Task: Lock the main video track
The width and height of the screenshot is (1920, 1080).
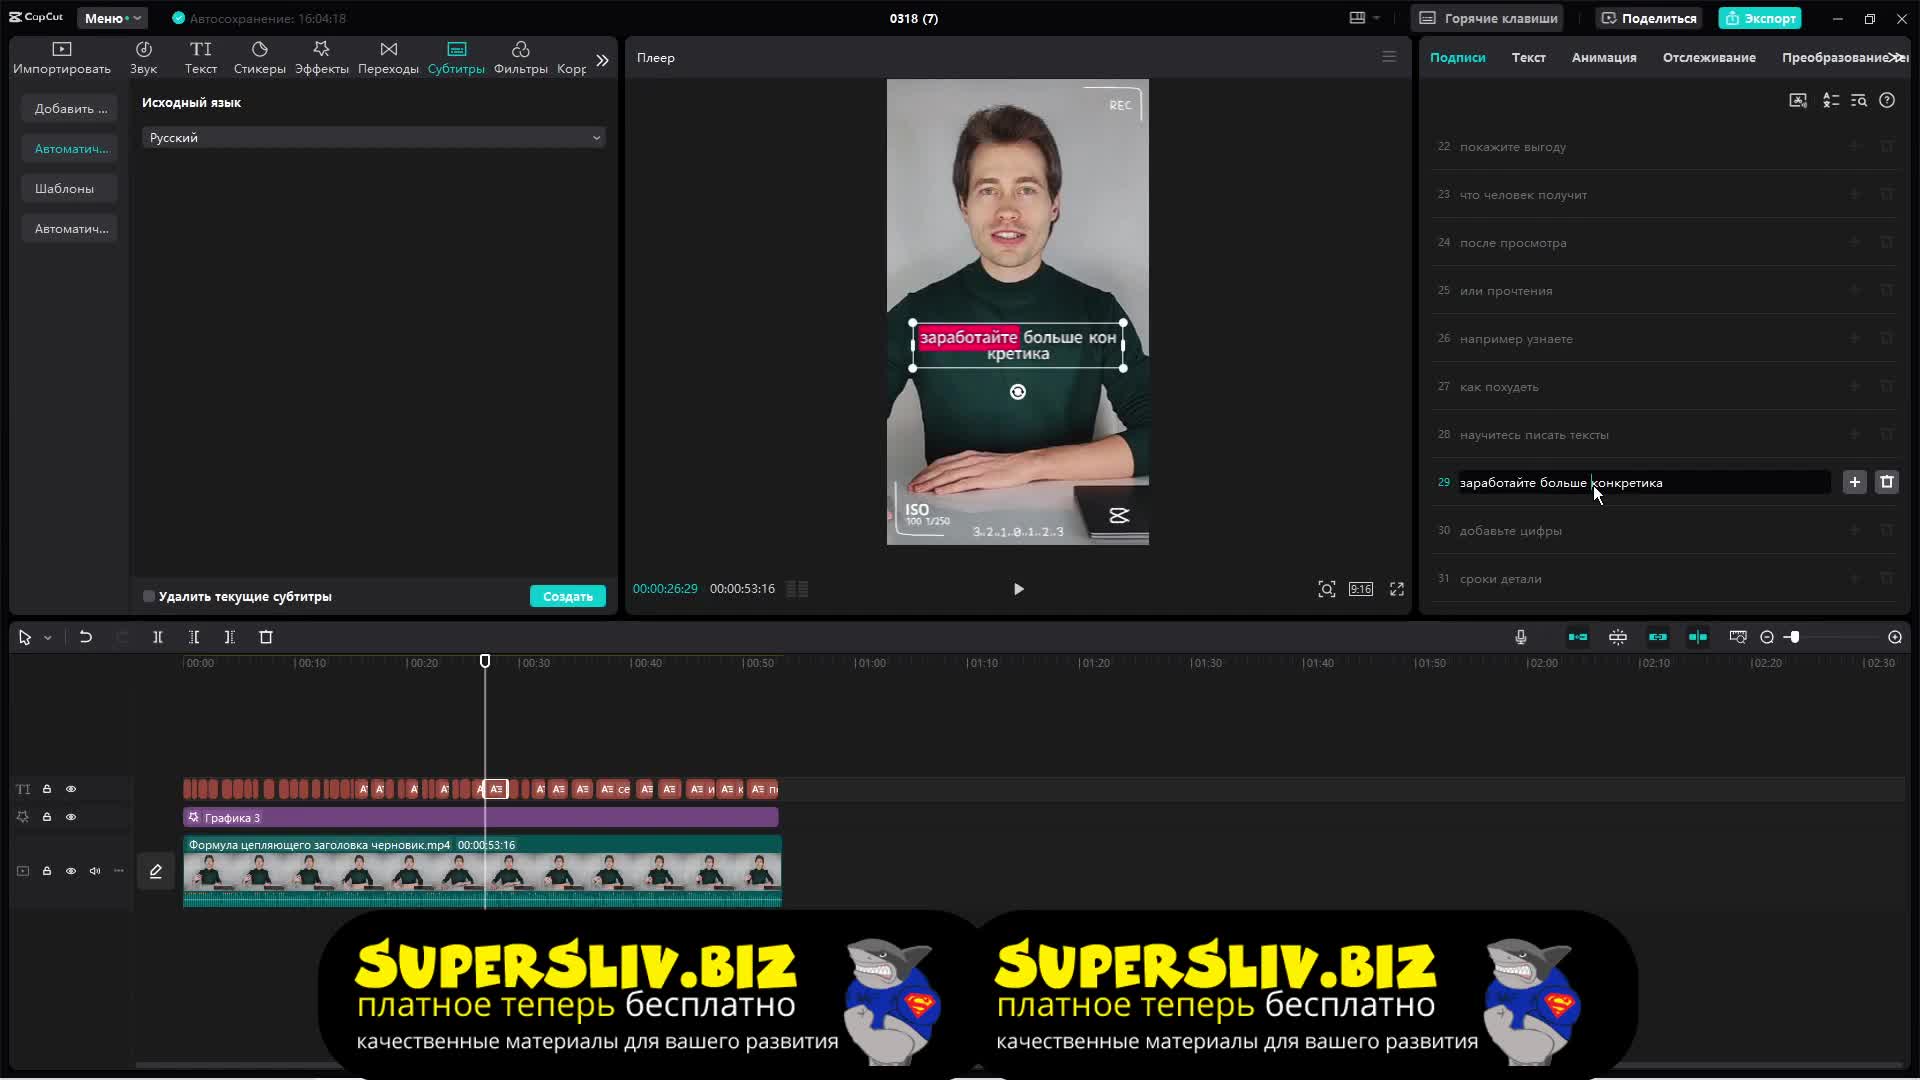Action: tap(46, 871)
